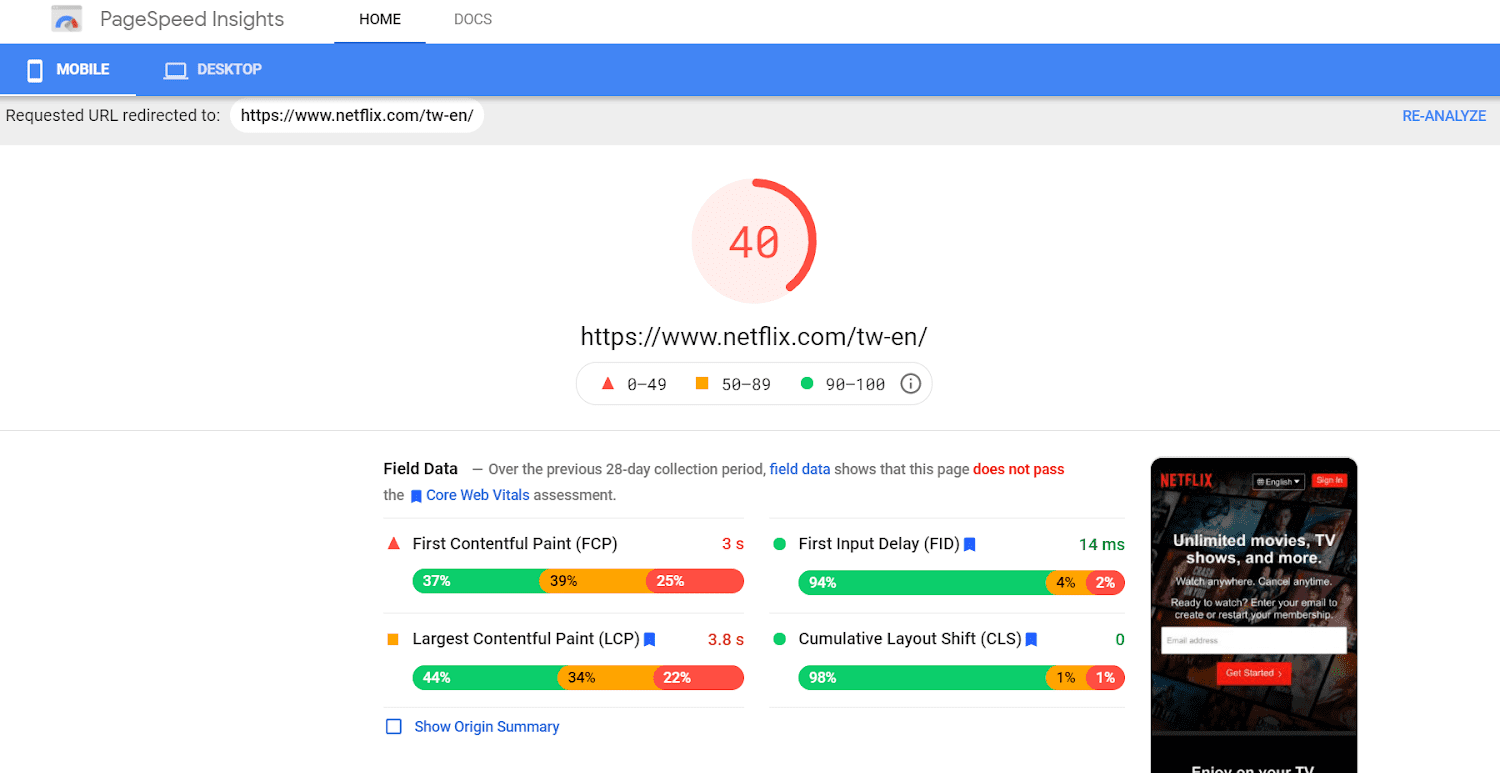Click the red 'does not pass' text
The height and width of the screenshot is (773, 1500).
[x=1019, y=469]
